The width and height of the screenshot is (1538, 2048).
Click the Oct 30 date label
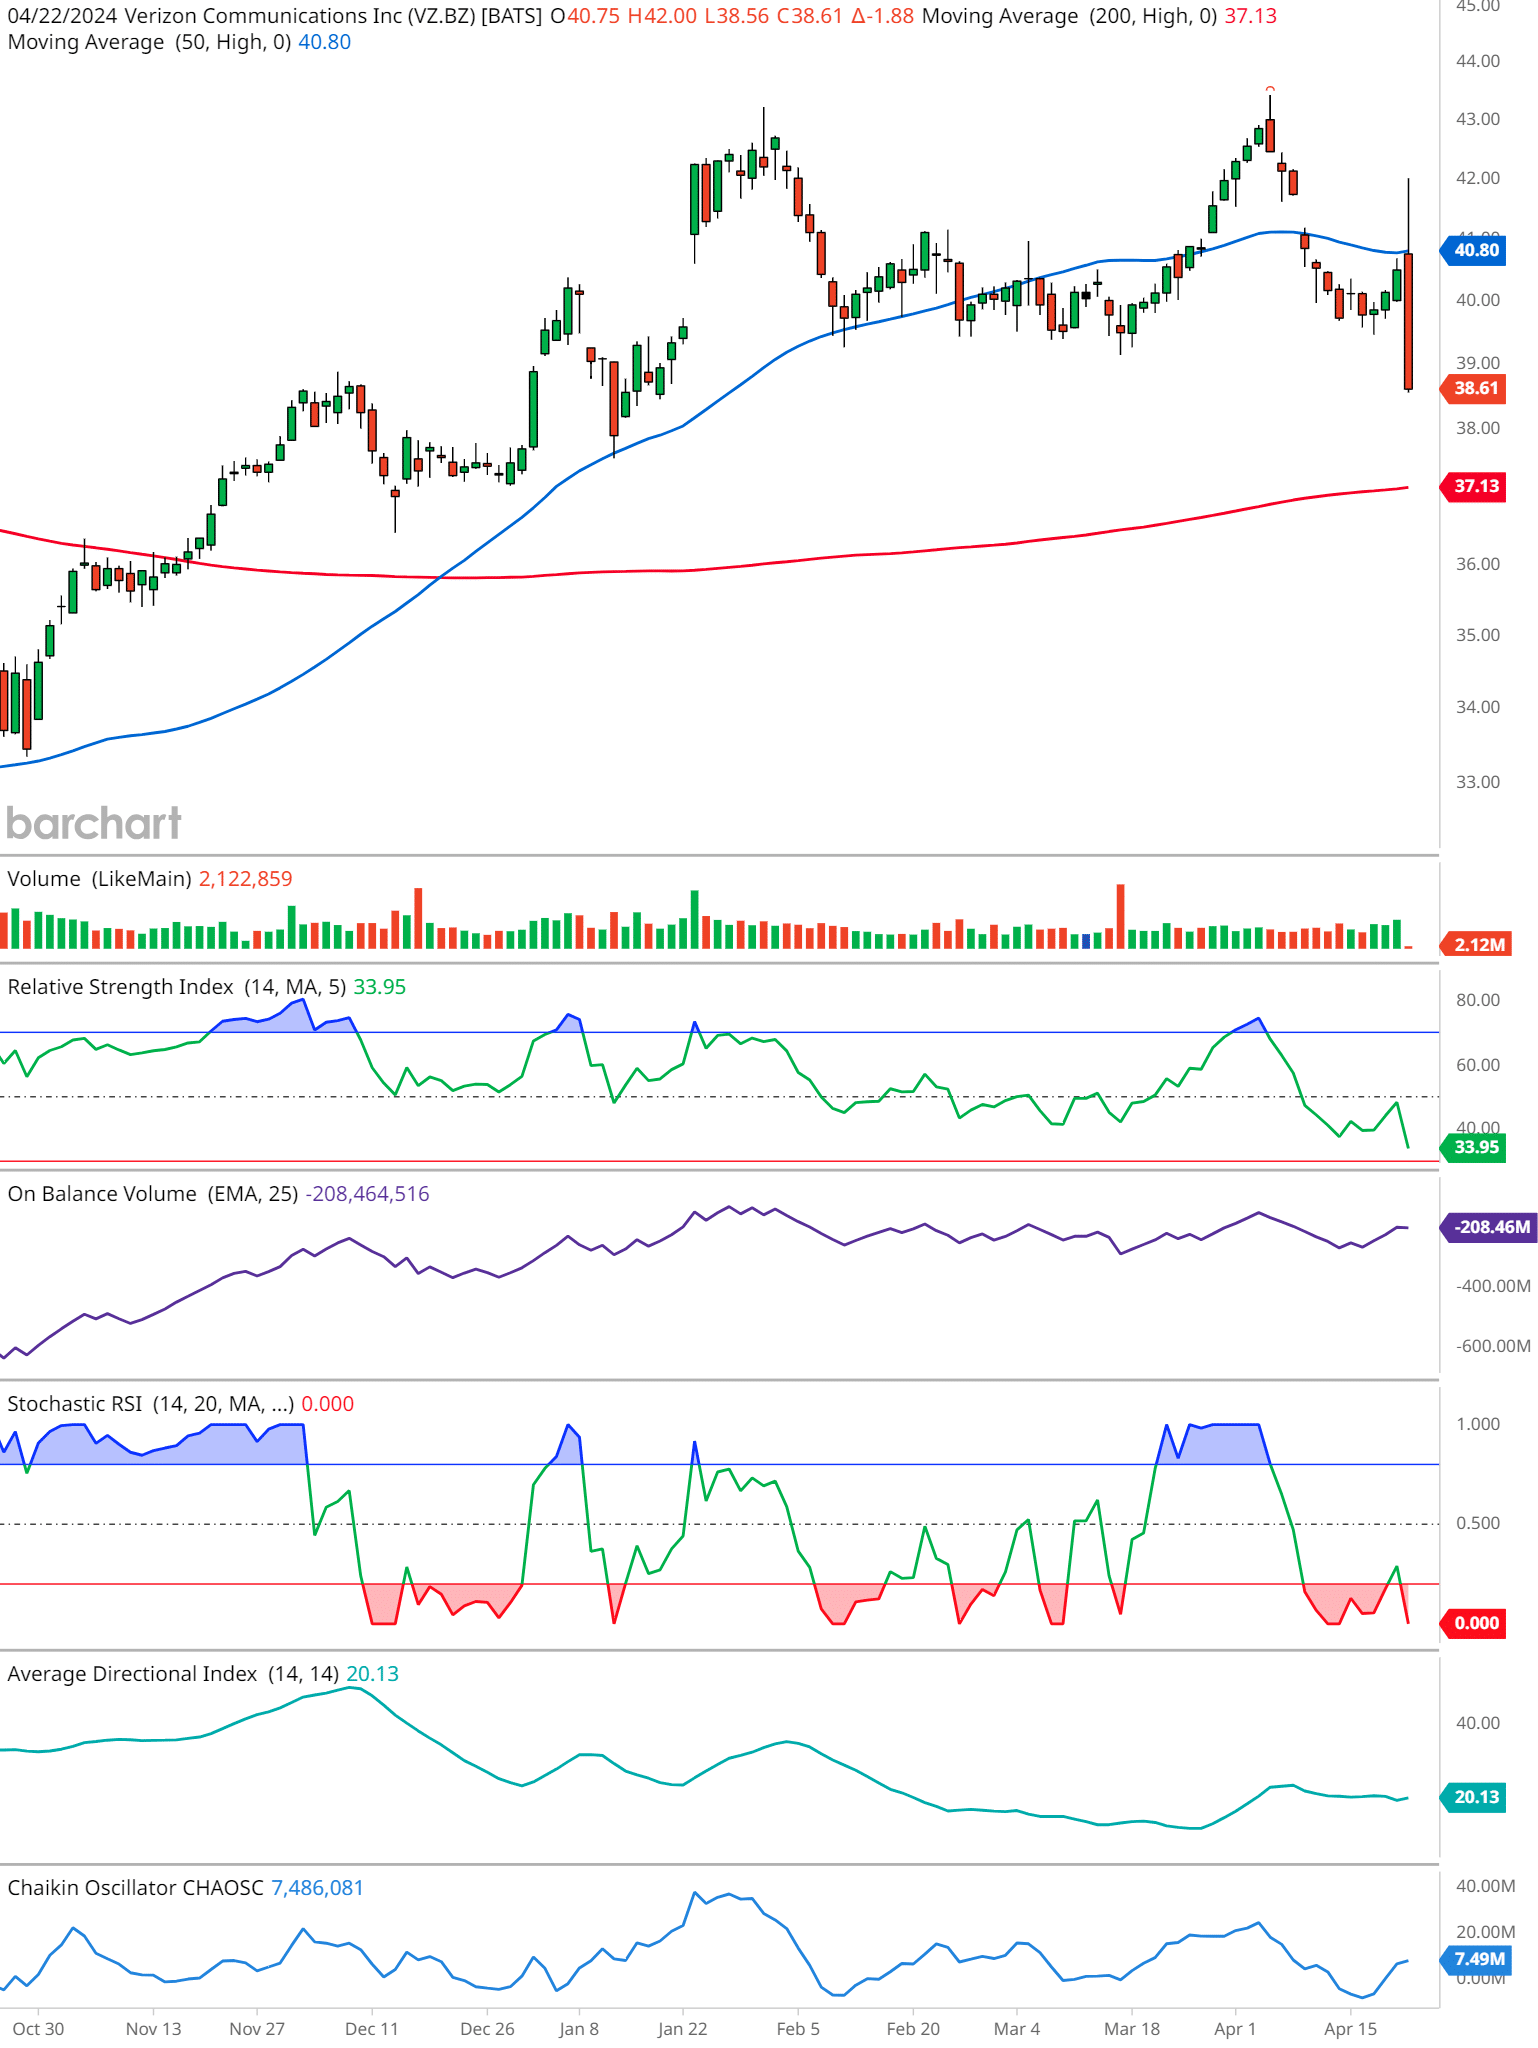pos(38,2029)
